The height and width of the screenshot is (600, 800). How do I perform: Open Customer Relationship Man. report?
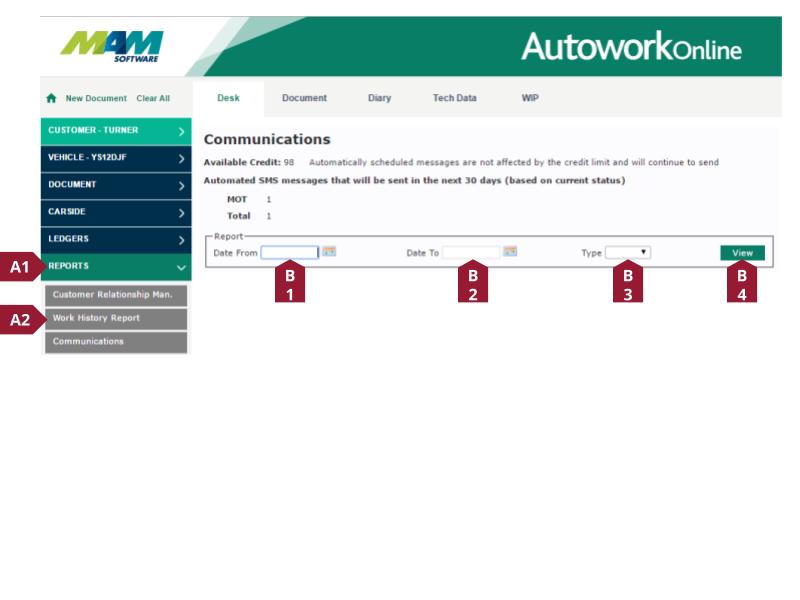(x=113, y=293)
